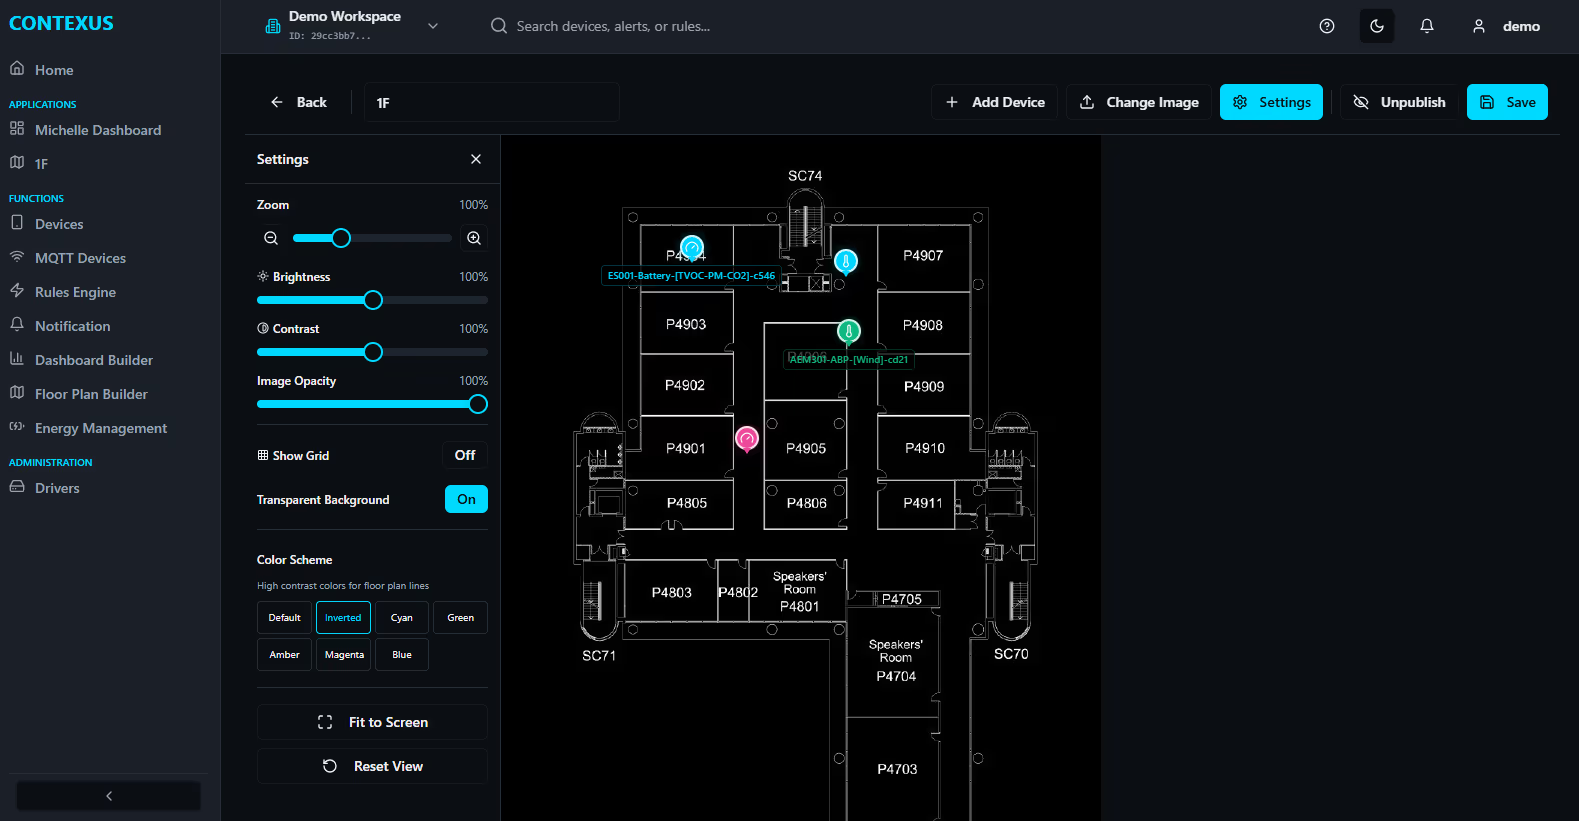Image resolution: width=1579 pixels, height=821 pixels.
Task: Open the demo user menu
Action: point(1506,26)
